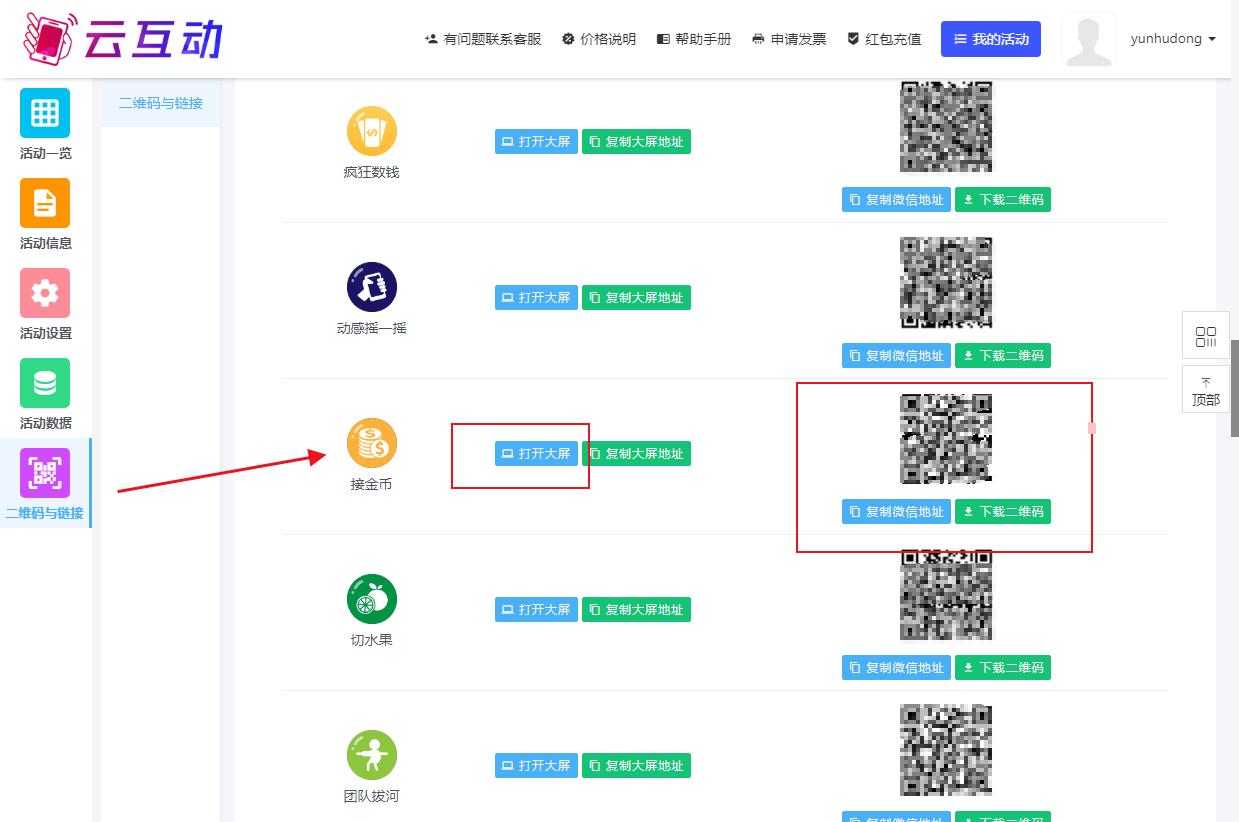This screenshot has height=822, width=1239.
Task: Download QR code for 接金币
Action: pyautogui.click(x=1003, y=511)
